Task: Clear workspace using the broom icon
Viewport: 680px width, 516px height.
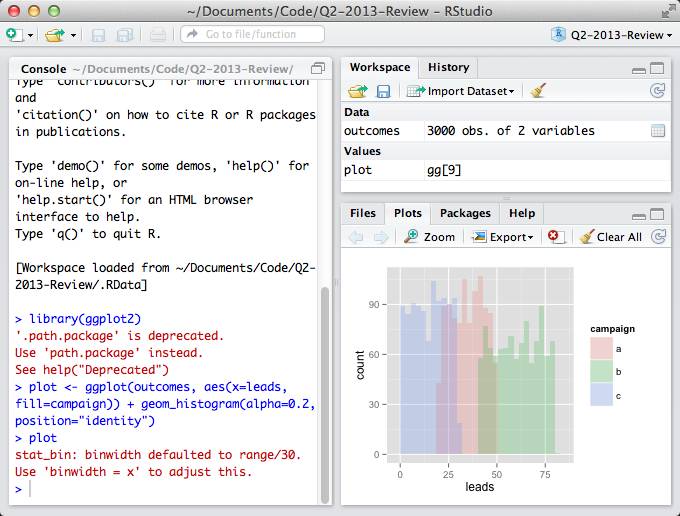Action: click(538, 91)
